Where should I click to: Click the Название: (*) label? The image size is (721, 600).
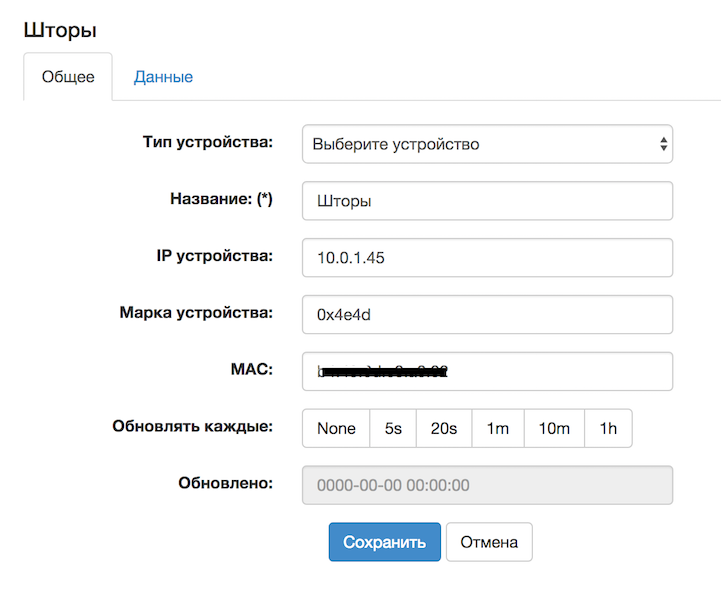point(222,199)
